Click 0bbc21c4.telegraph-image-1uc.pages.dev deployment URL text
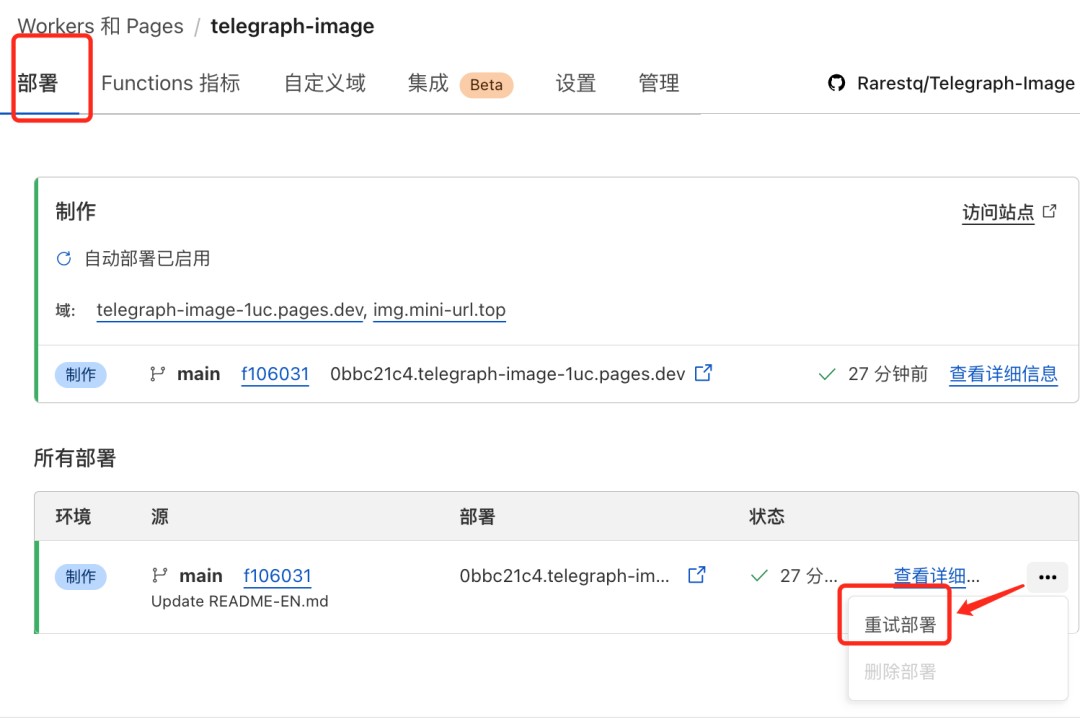 pos(508,374)
